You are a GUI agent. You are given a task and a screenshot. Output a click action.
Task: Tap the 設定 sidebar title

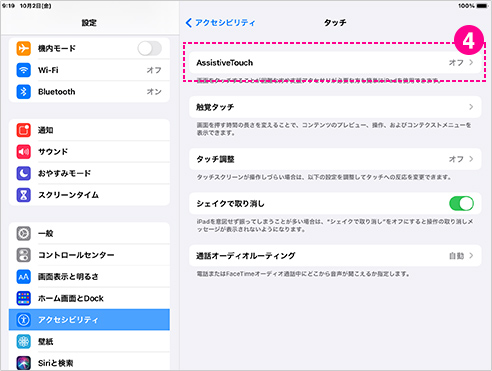[x=89, y=23]
